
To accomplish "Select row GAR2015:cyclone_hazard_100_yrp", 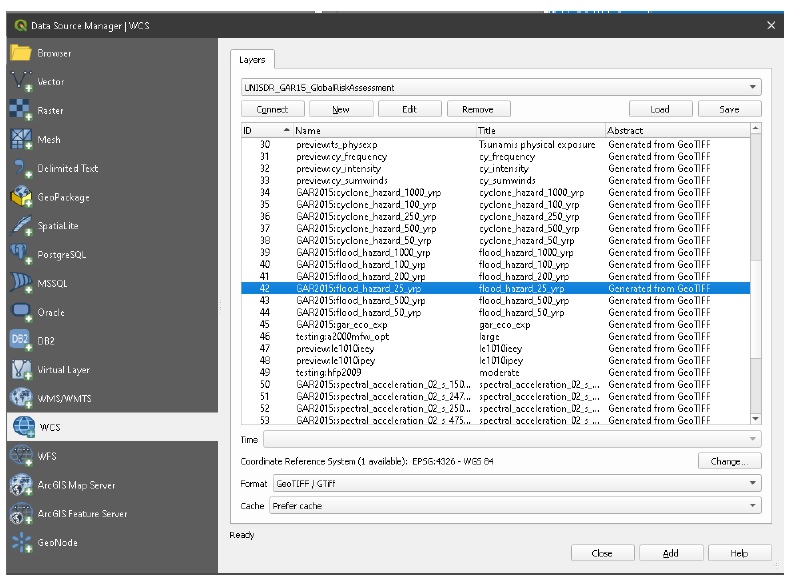I will (x=496, y=205).
